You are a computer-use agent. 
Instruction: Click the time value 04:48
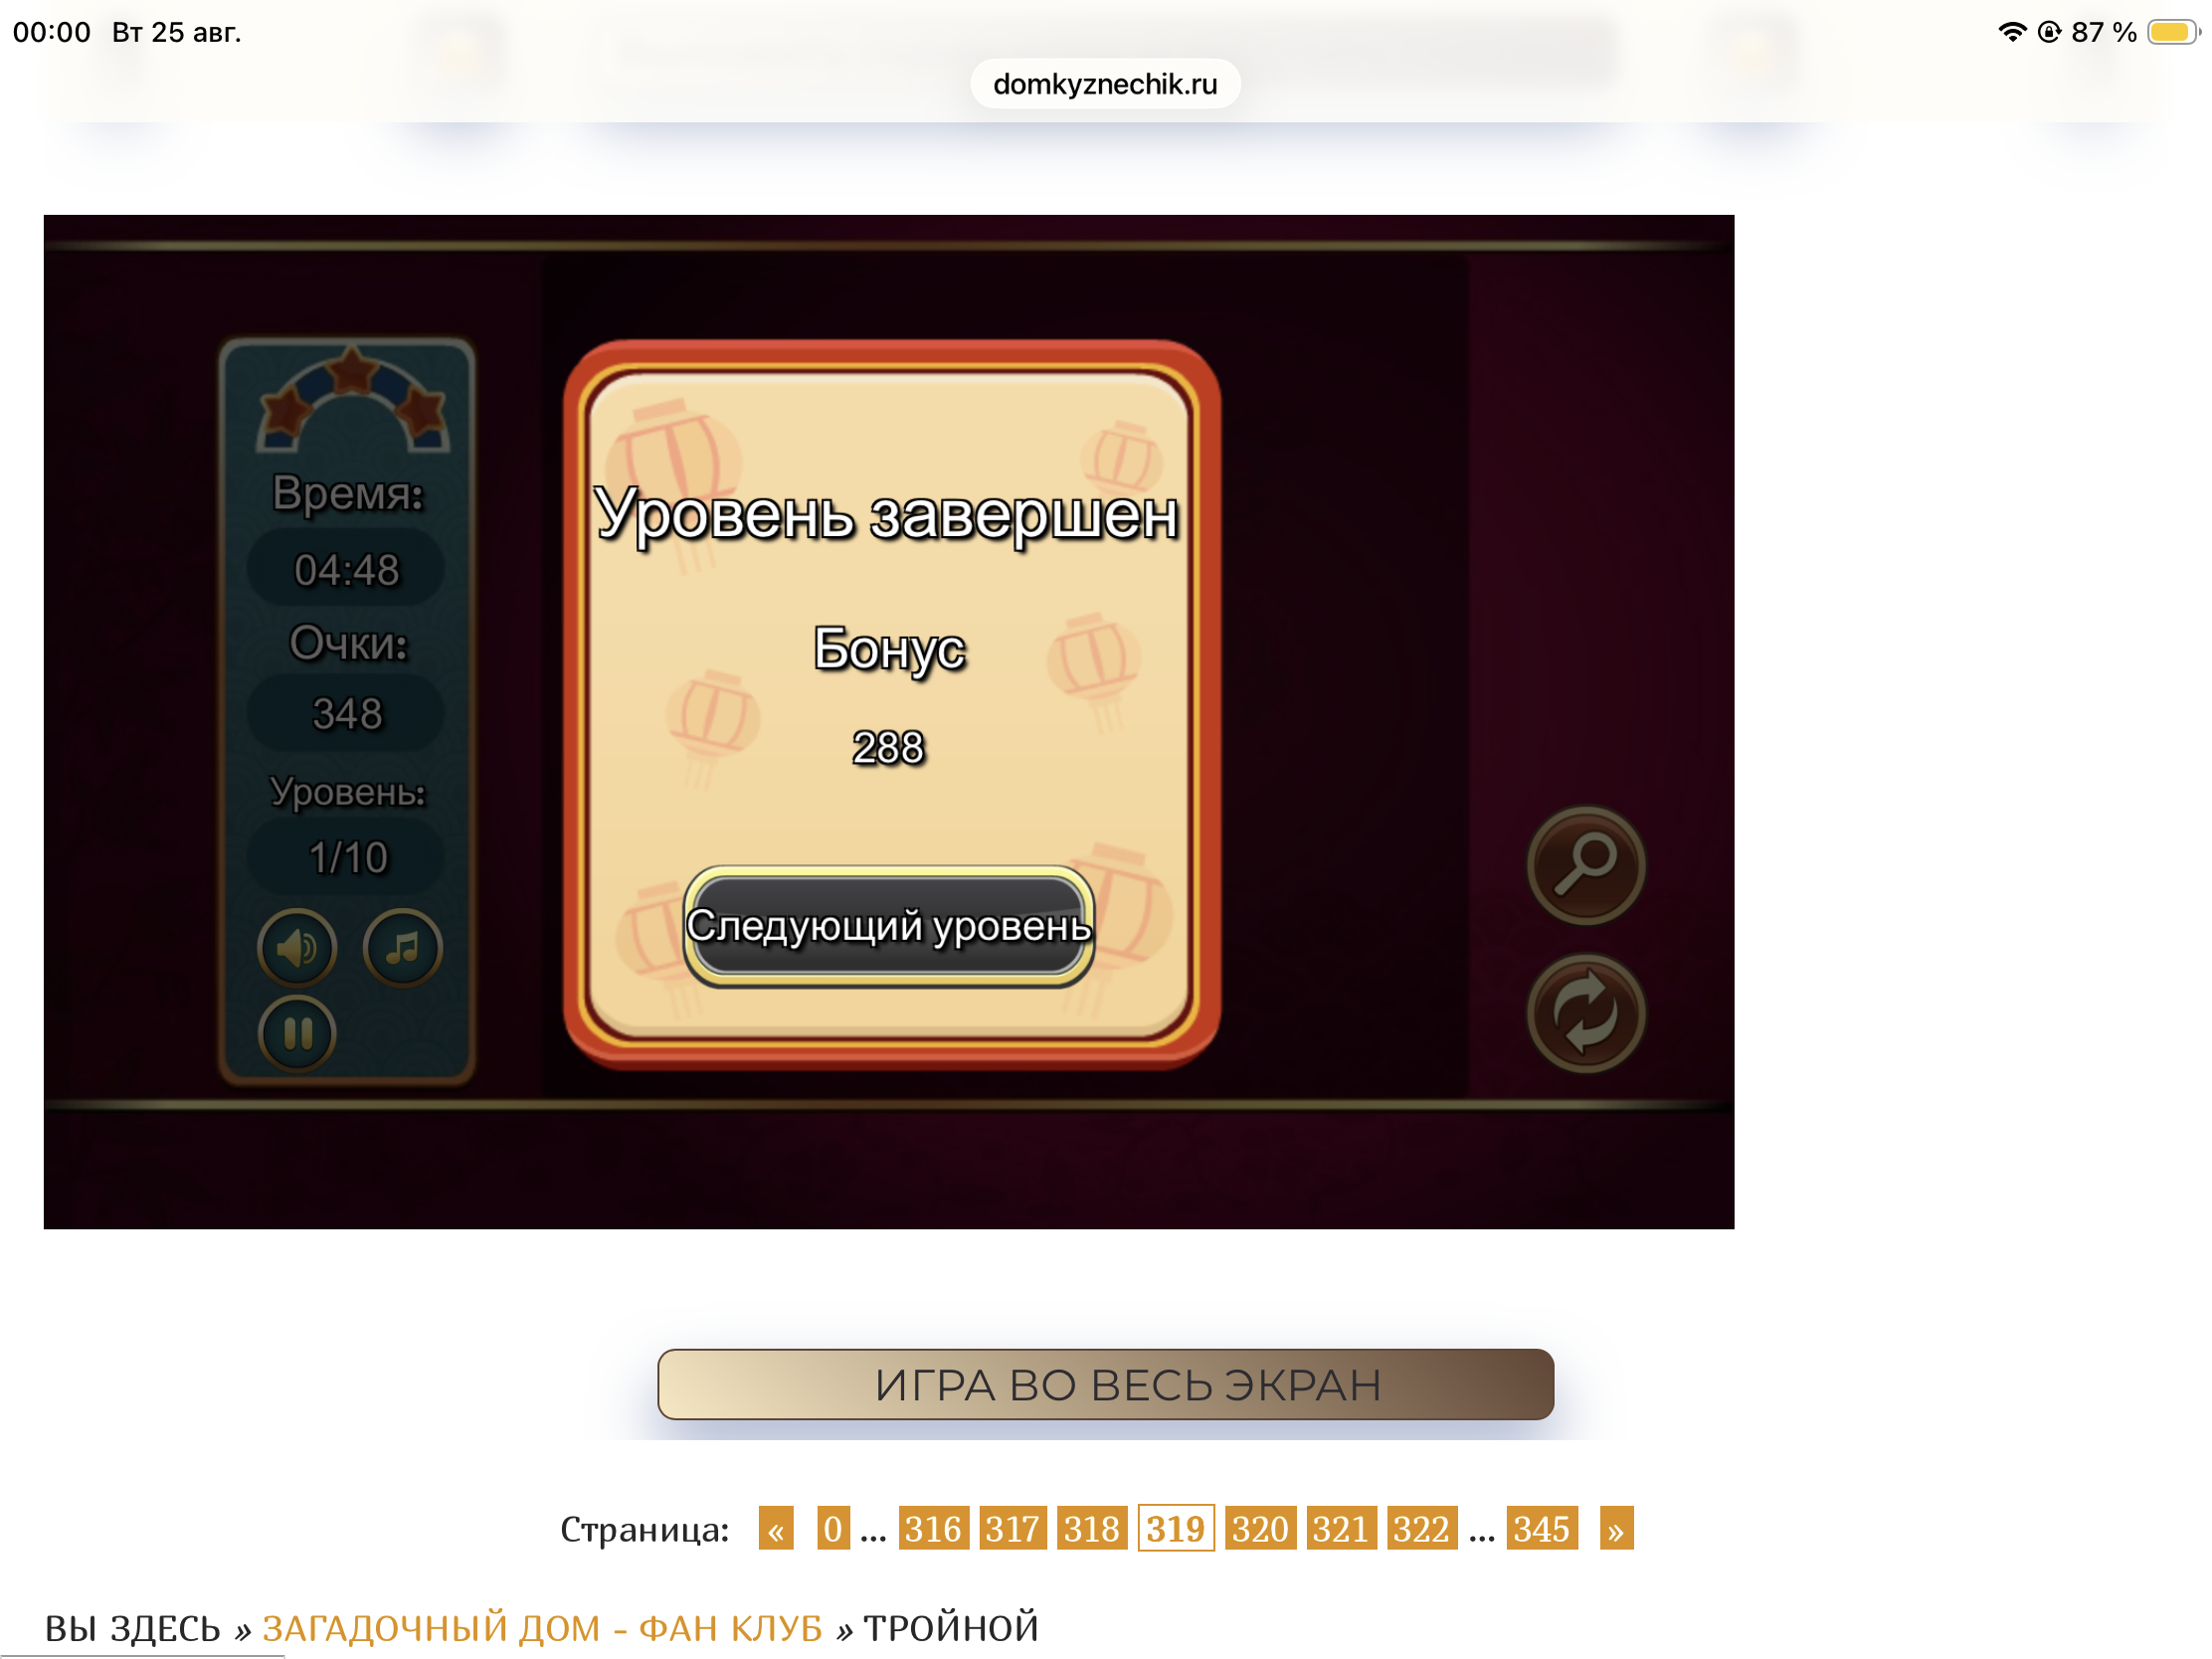[x=346, y=570]
